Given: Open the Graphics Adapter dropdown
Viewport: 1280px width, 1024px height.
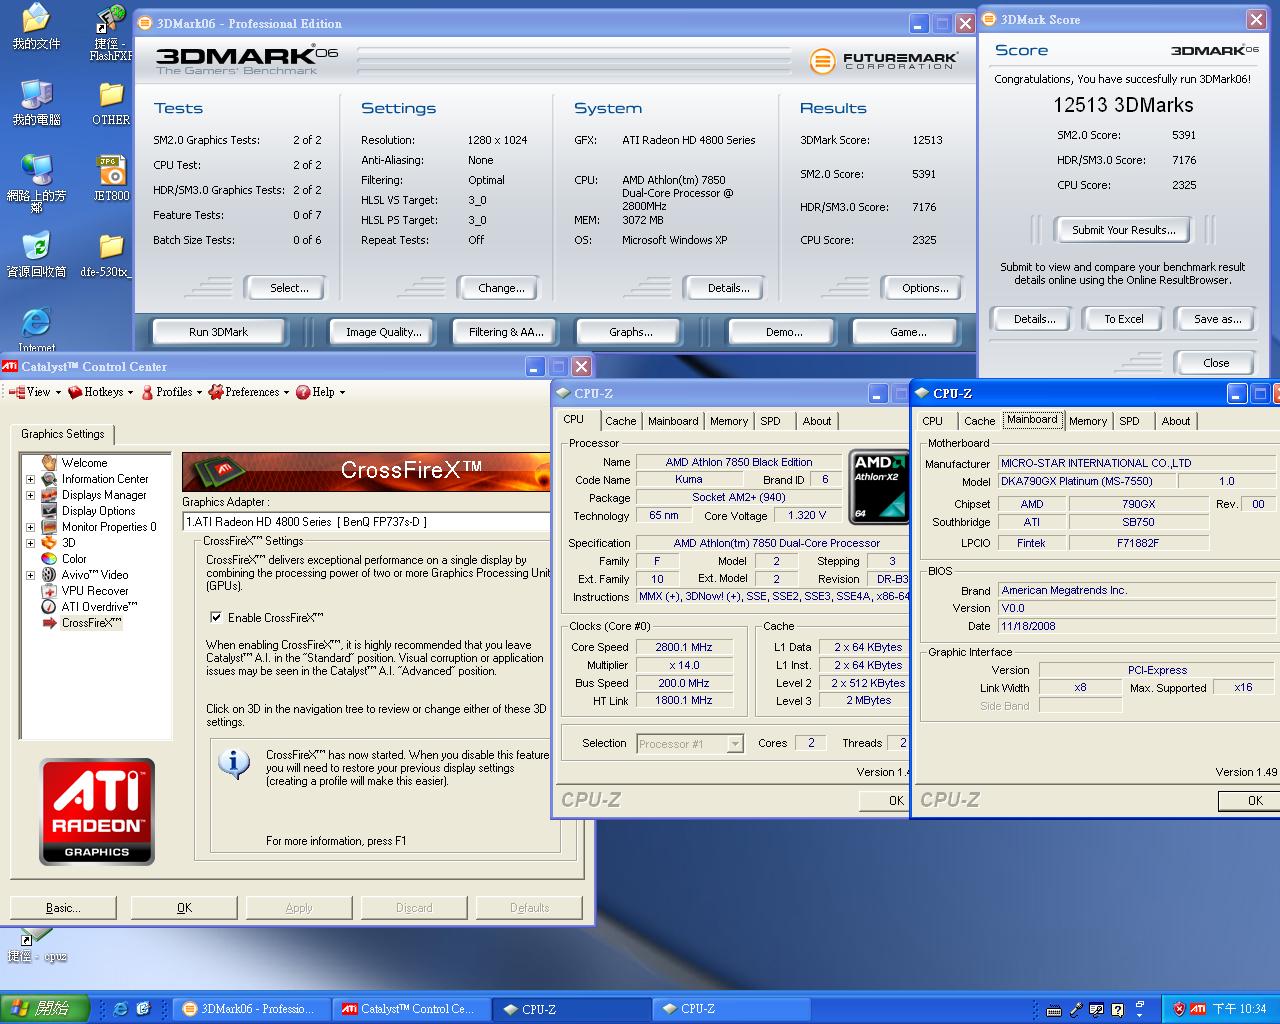Looking at the screenshot, I should [366, 521].
